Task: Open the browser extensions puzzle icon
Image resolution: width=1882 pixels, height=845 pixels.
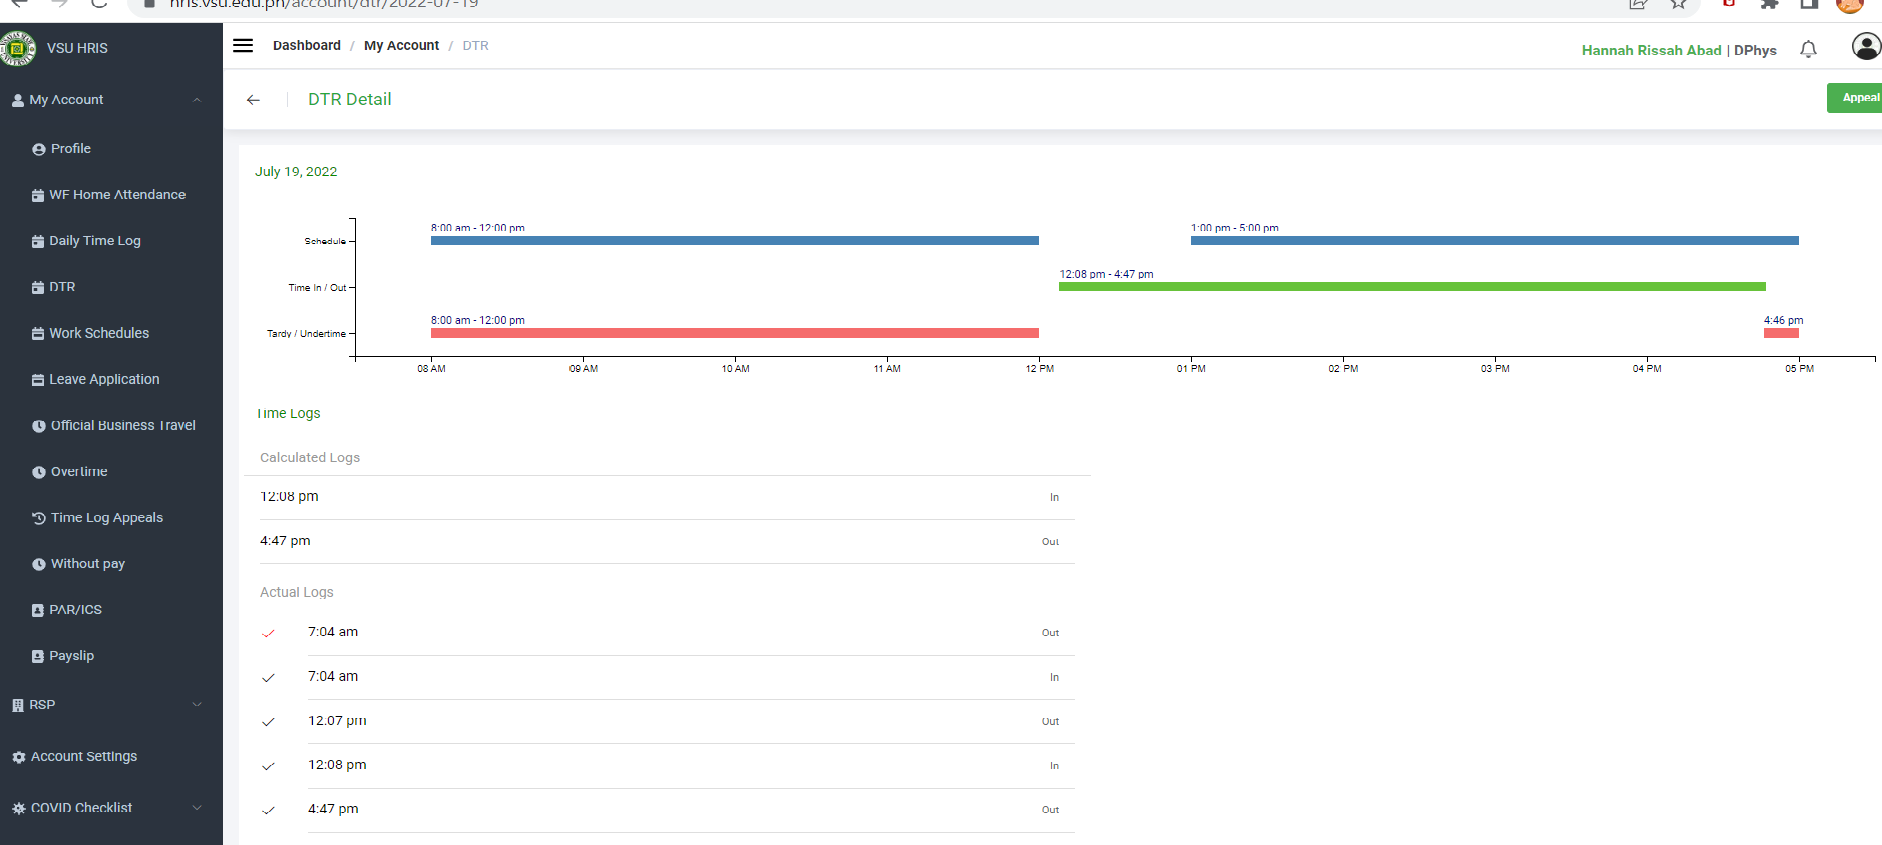Action: click(x=1769, y=4)
